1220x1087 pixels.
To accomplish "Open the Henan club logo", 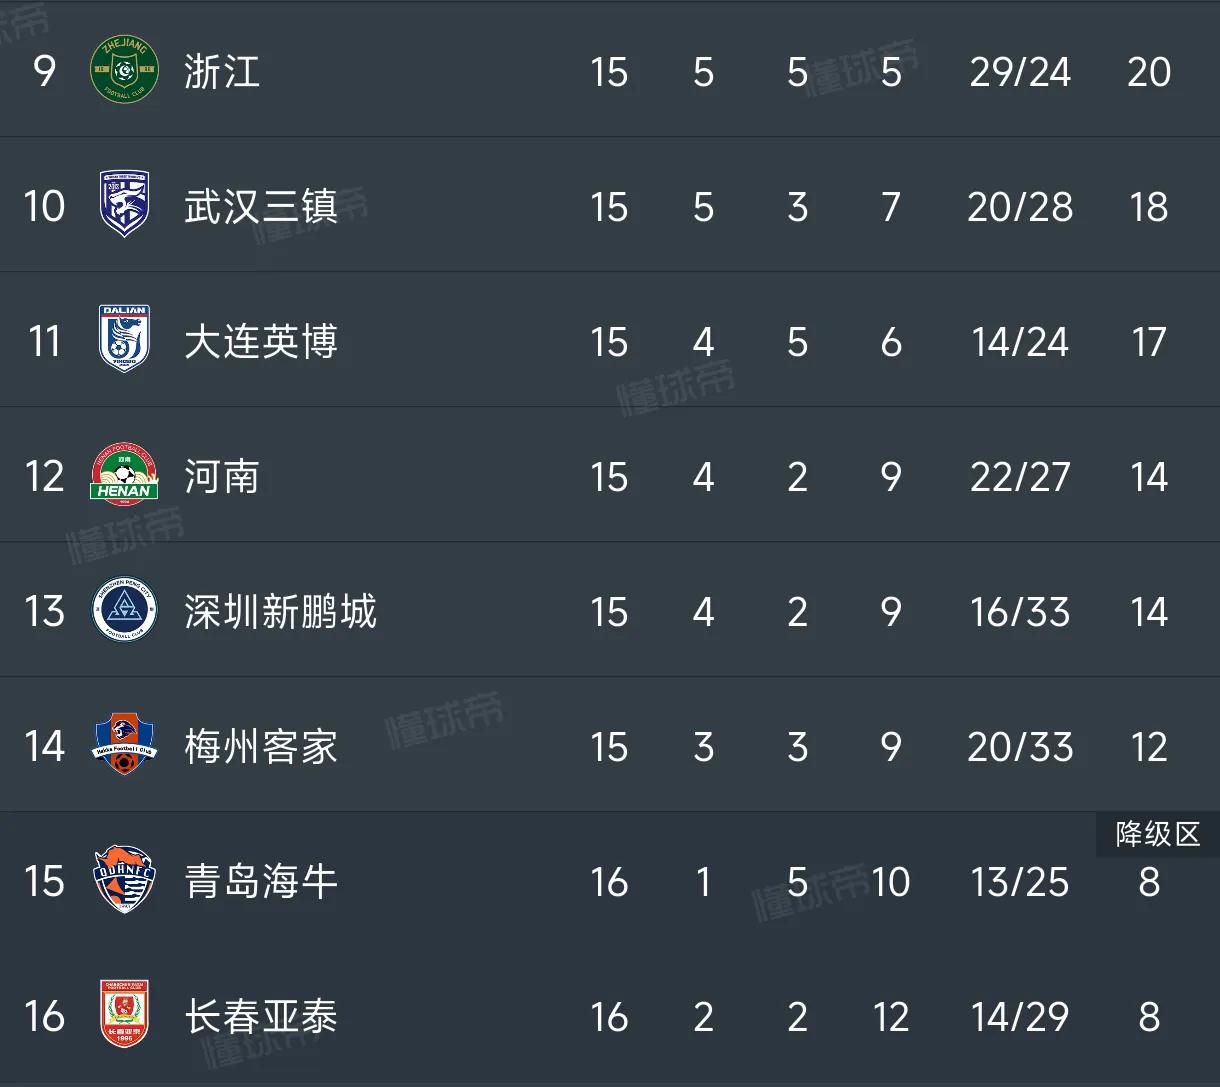I will pyautogui.click(x=124, y=475).
